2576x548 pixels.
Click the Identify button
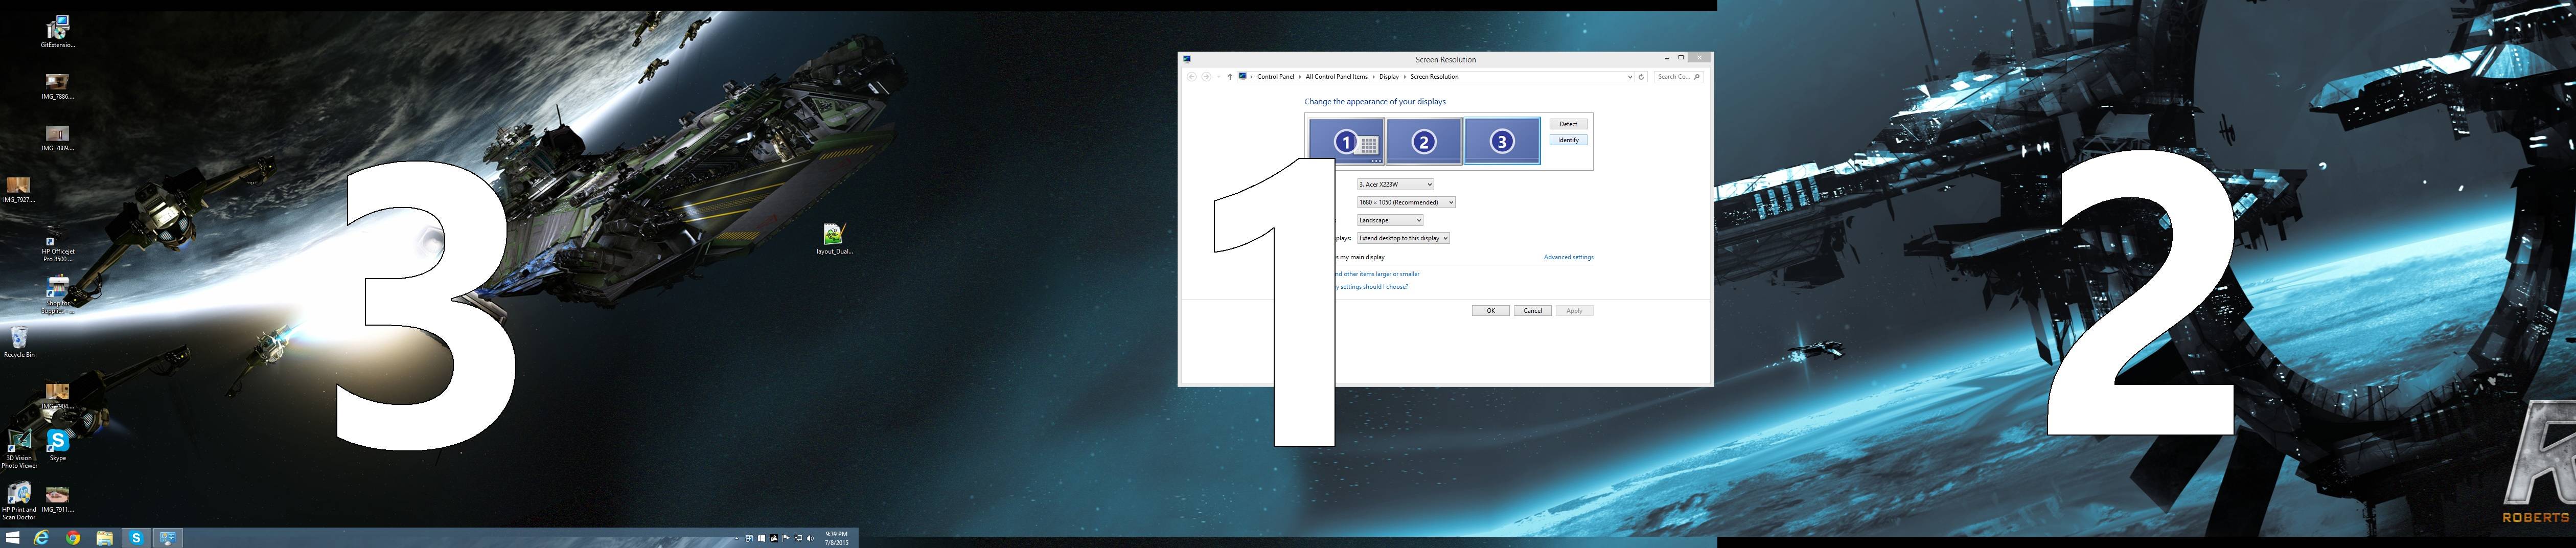pos(1568,140)
